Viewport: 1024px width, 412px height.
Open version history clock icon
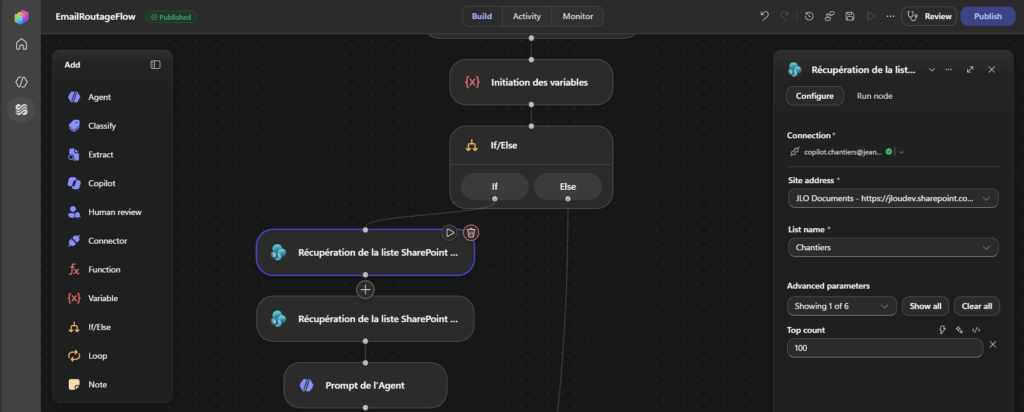pyautogui.click(x=809, y=16)
